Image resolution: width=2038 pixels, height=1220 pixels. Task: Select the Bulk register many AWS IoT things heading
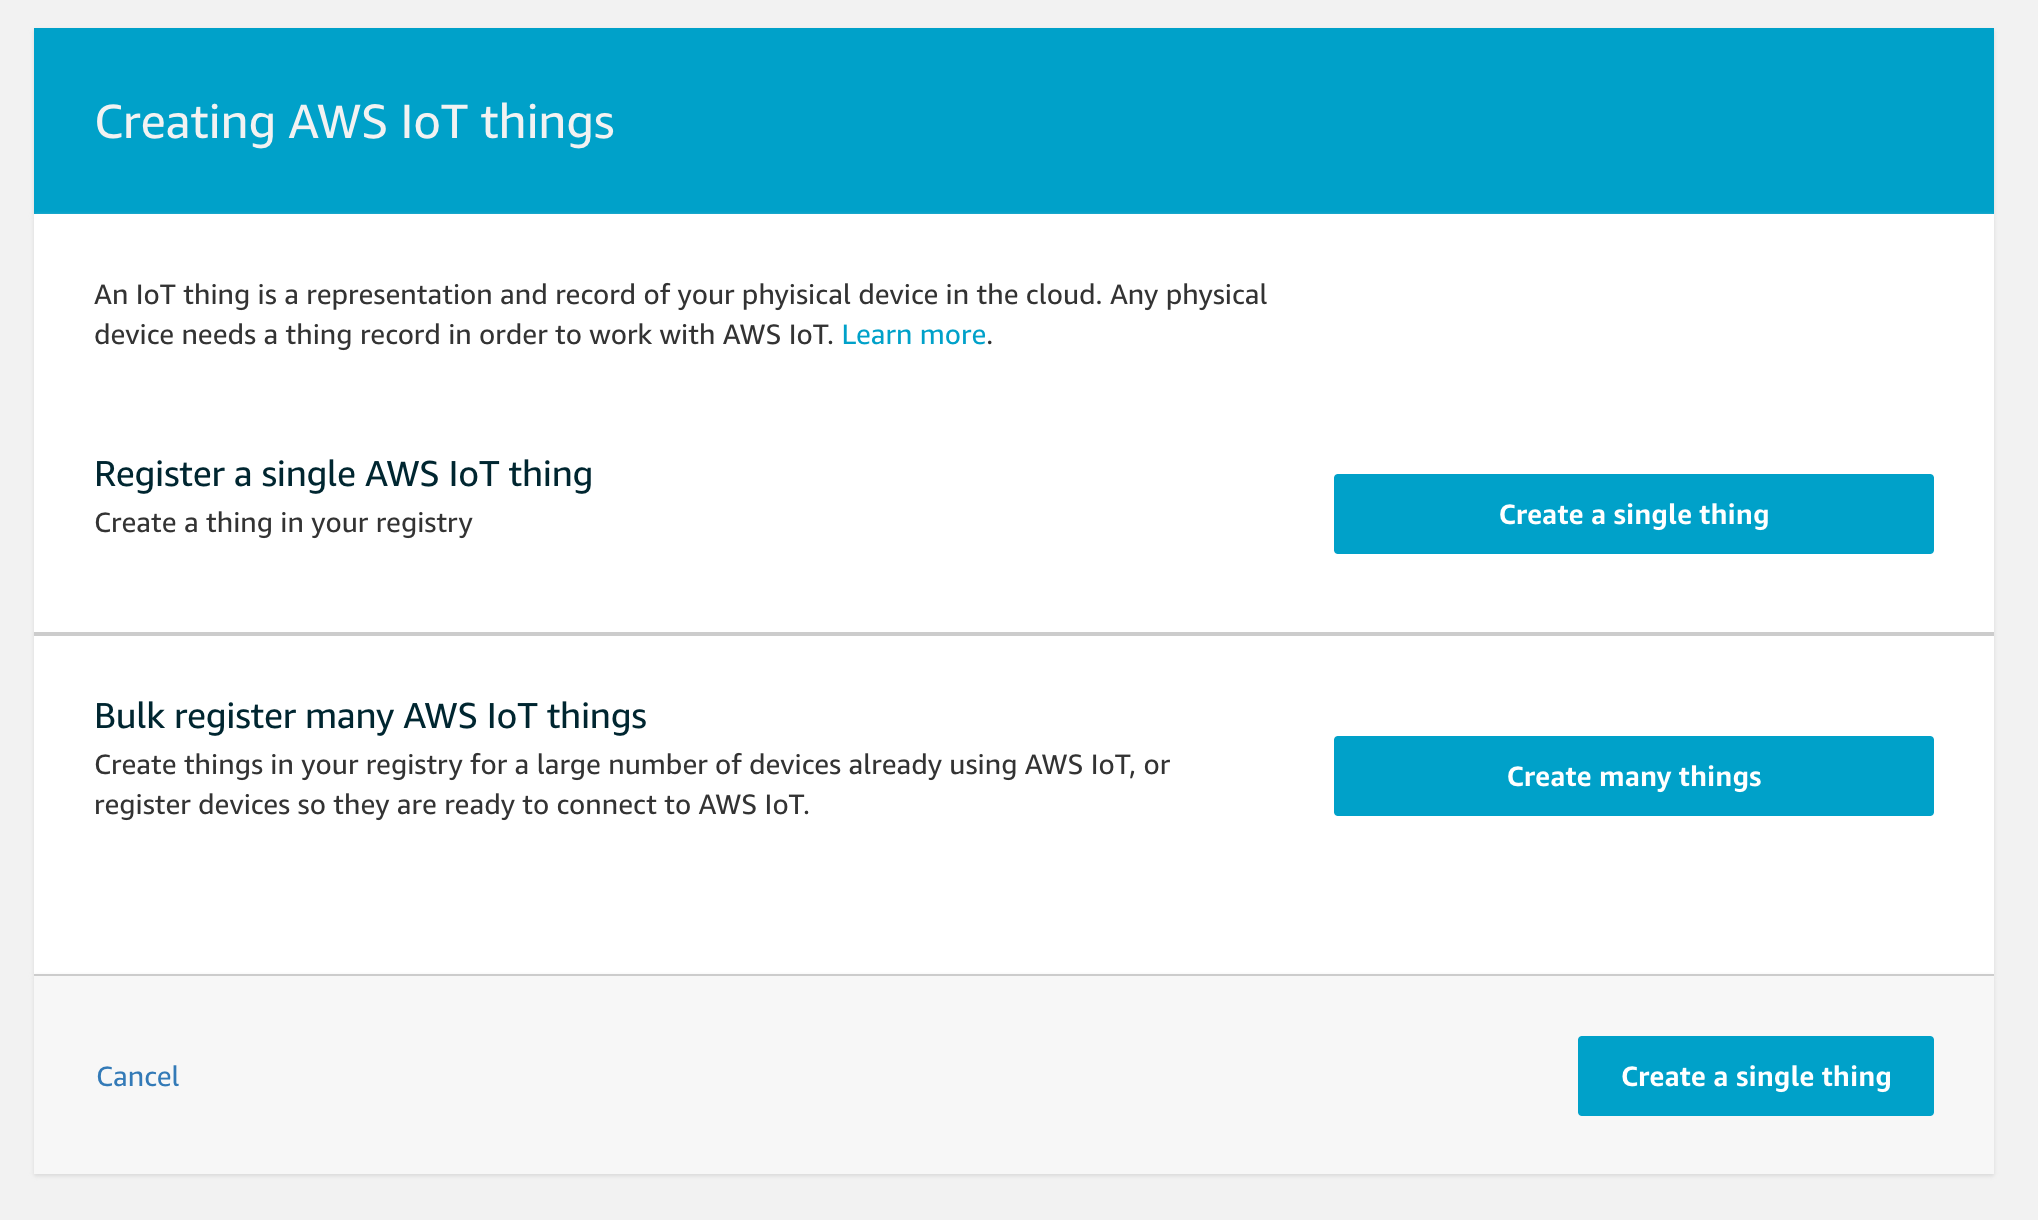point(370,716)
